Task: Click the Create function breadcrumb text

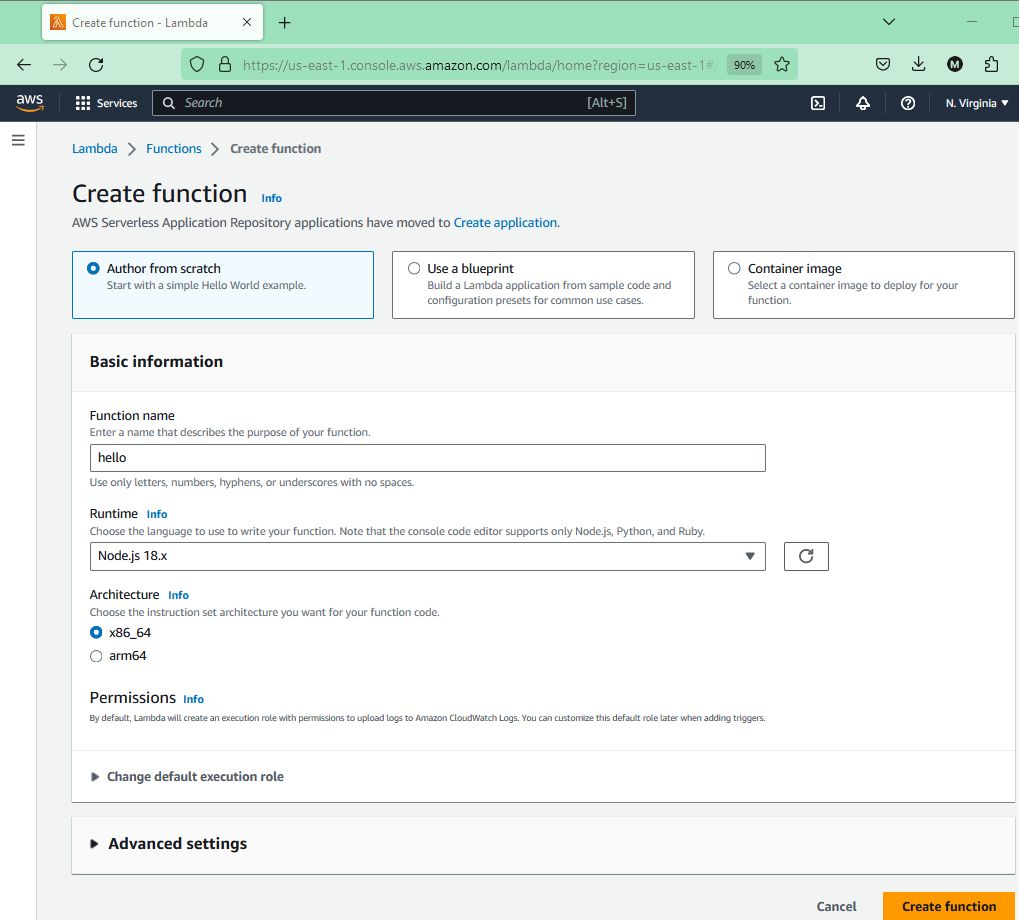Action: 276,149
